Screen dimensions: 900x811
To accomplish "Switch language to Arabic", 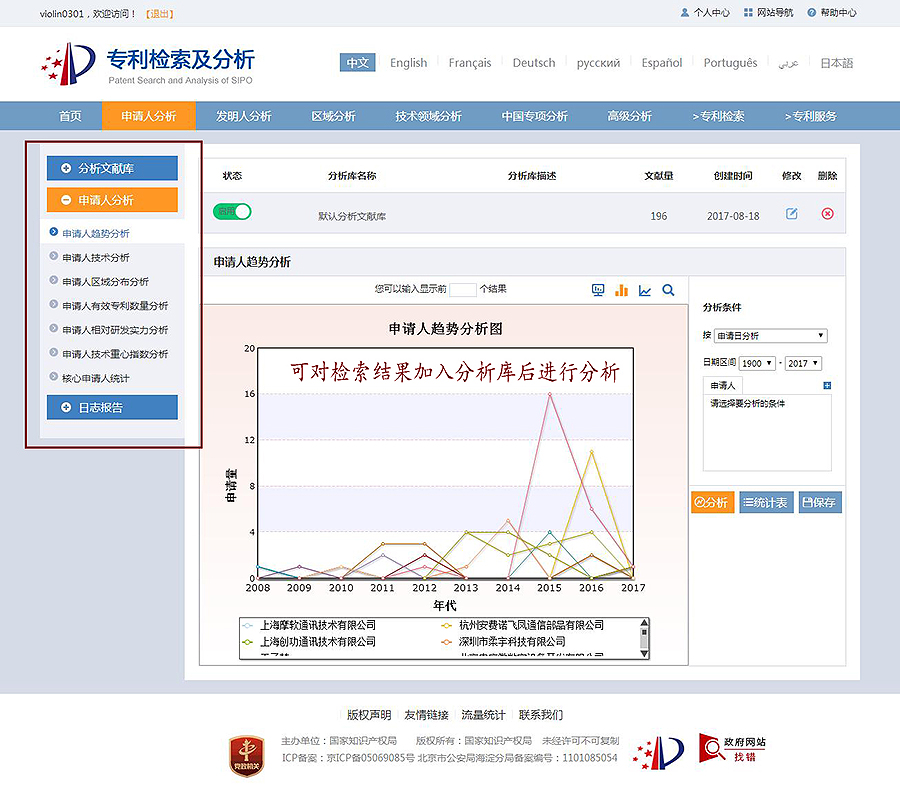I will pos(788,63).
